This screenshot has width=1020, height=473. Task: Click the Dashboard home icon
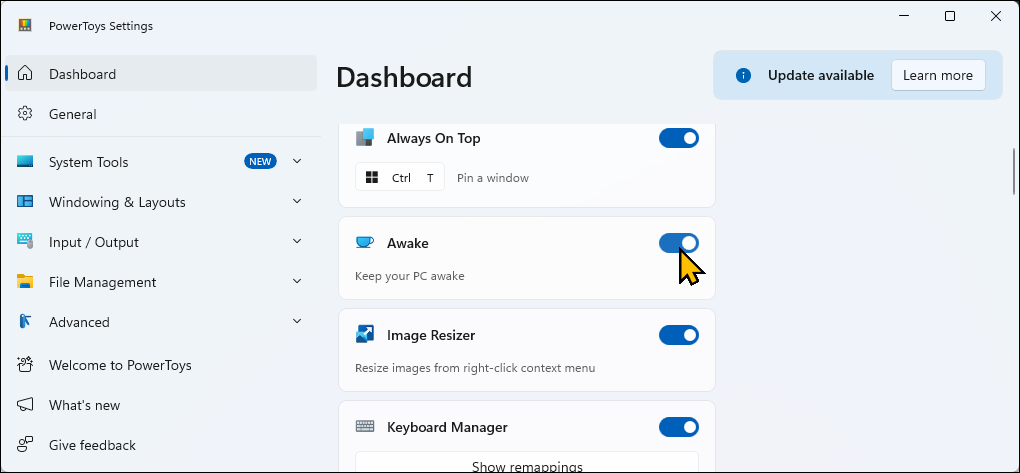point(25,74)
